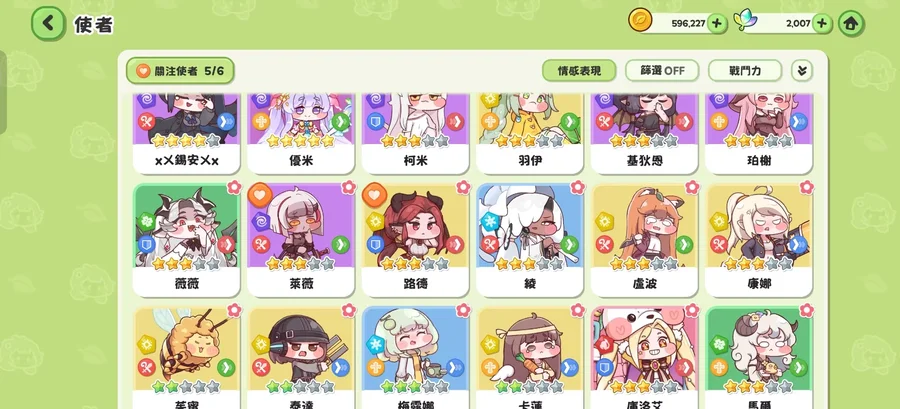Select the 情感表現 tab

(579, 71)
